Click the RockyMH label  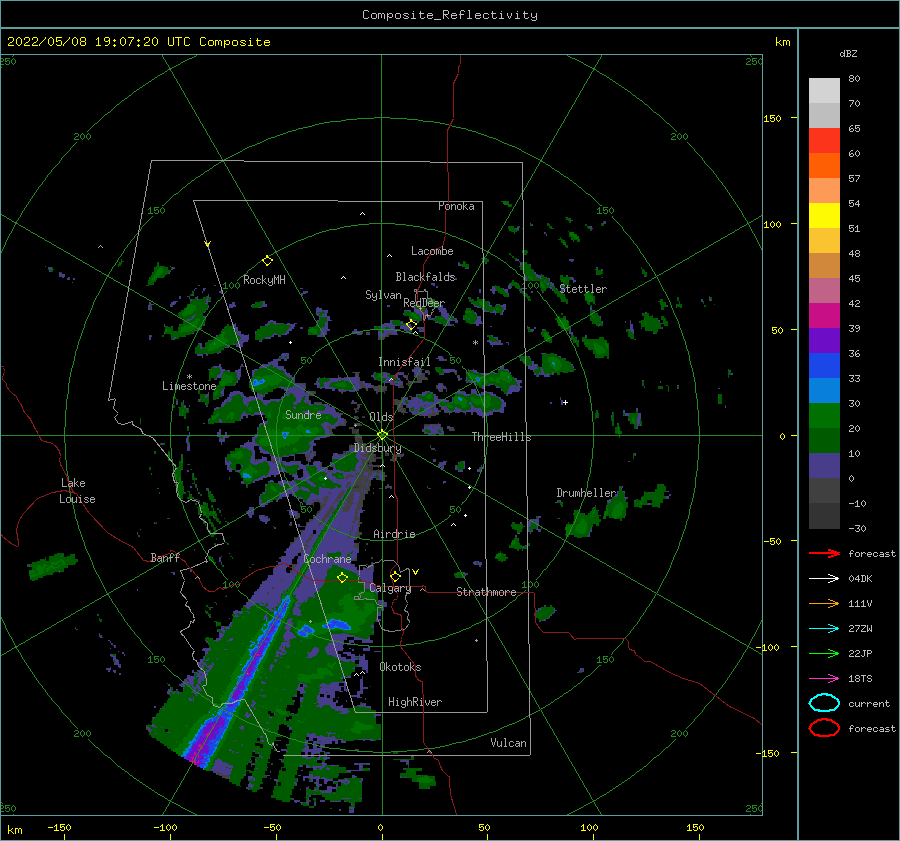pos(264,280)
